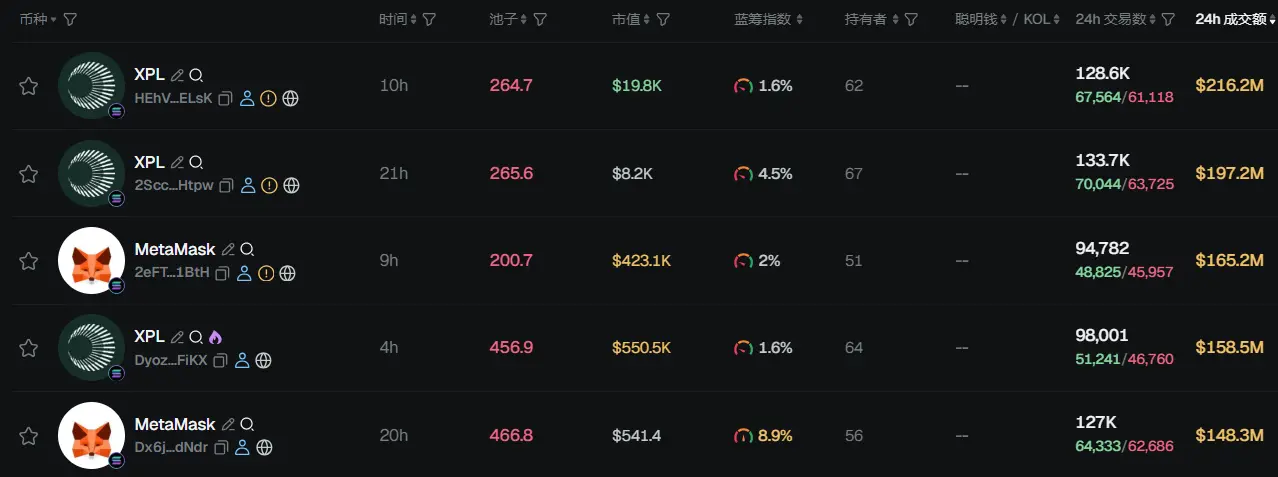This screenshot has height=477, width=1278.
Task: Click the flame icon on the 4h XPL row
Action: point(216,337)
